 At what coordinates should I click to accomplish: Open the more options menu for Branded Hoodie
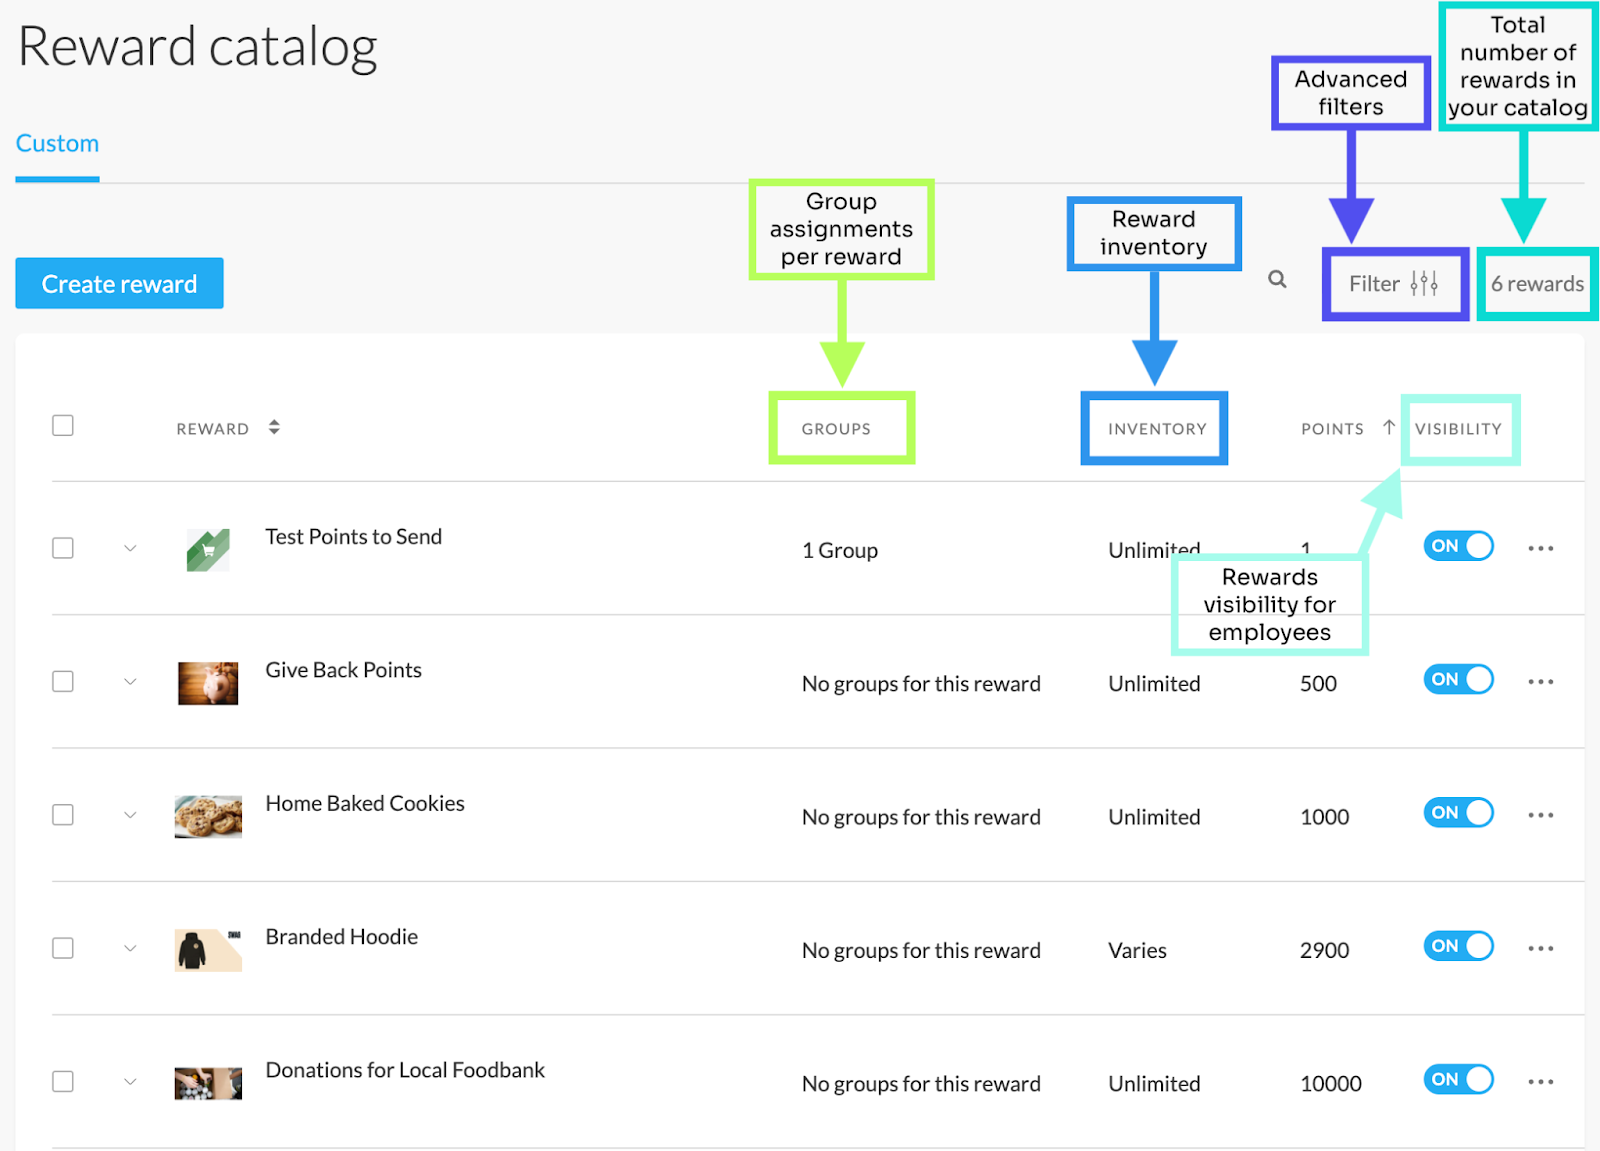tap(1541, 948)
